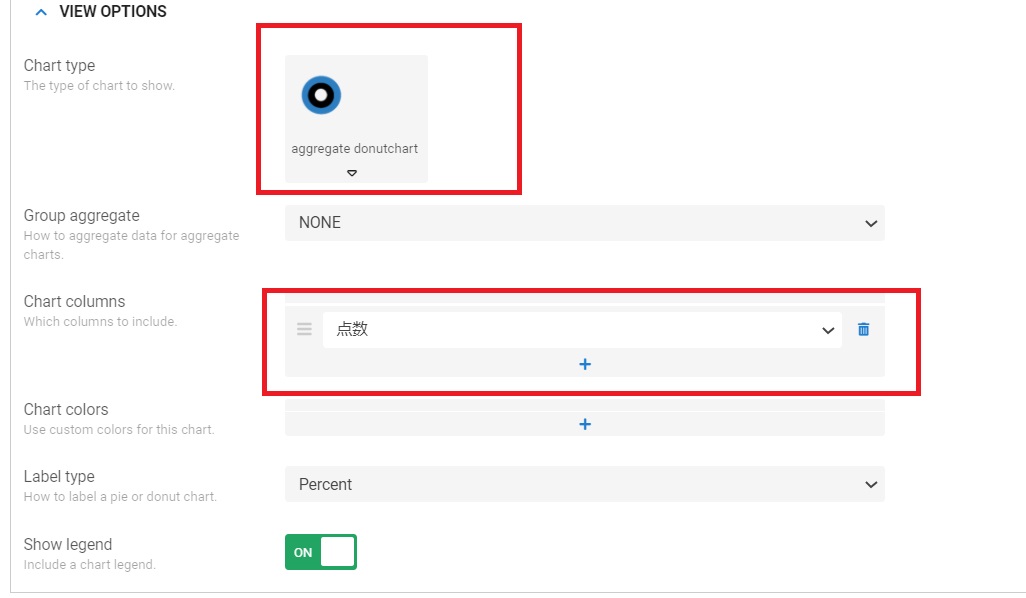Image resolution: width=1026 pixels, height=598 pixels.
Task: Click the 'Label type' label
Action: (59, 476)
